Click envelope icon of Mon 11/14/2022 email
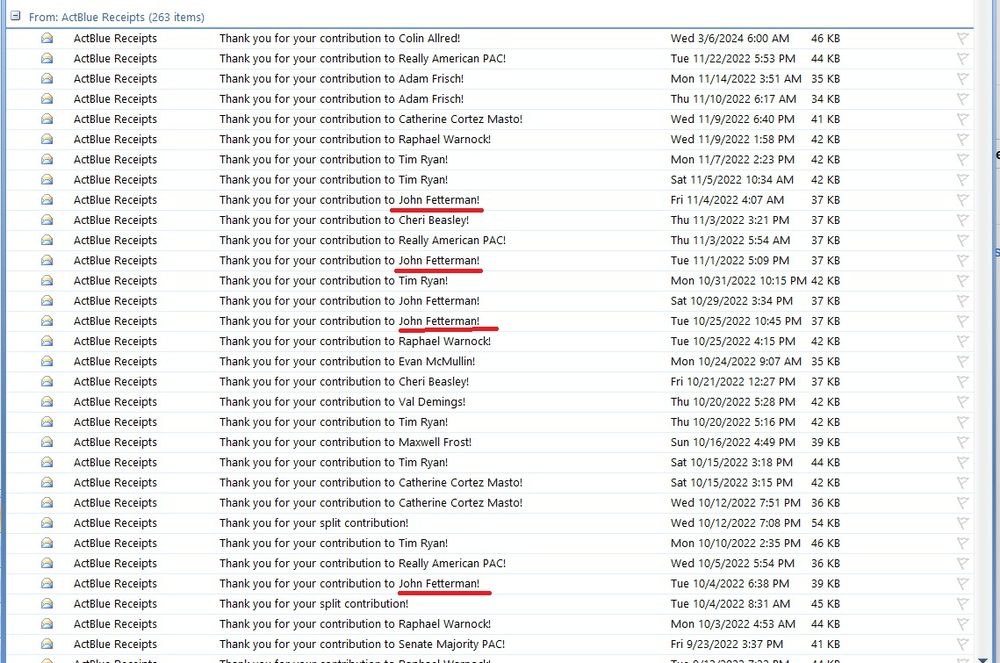1000x663 pixels. 47,78
